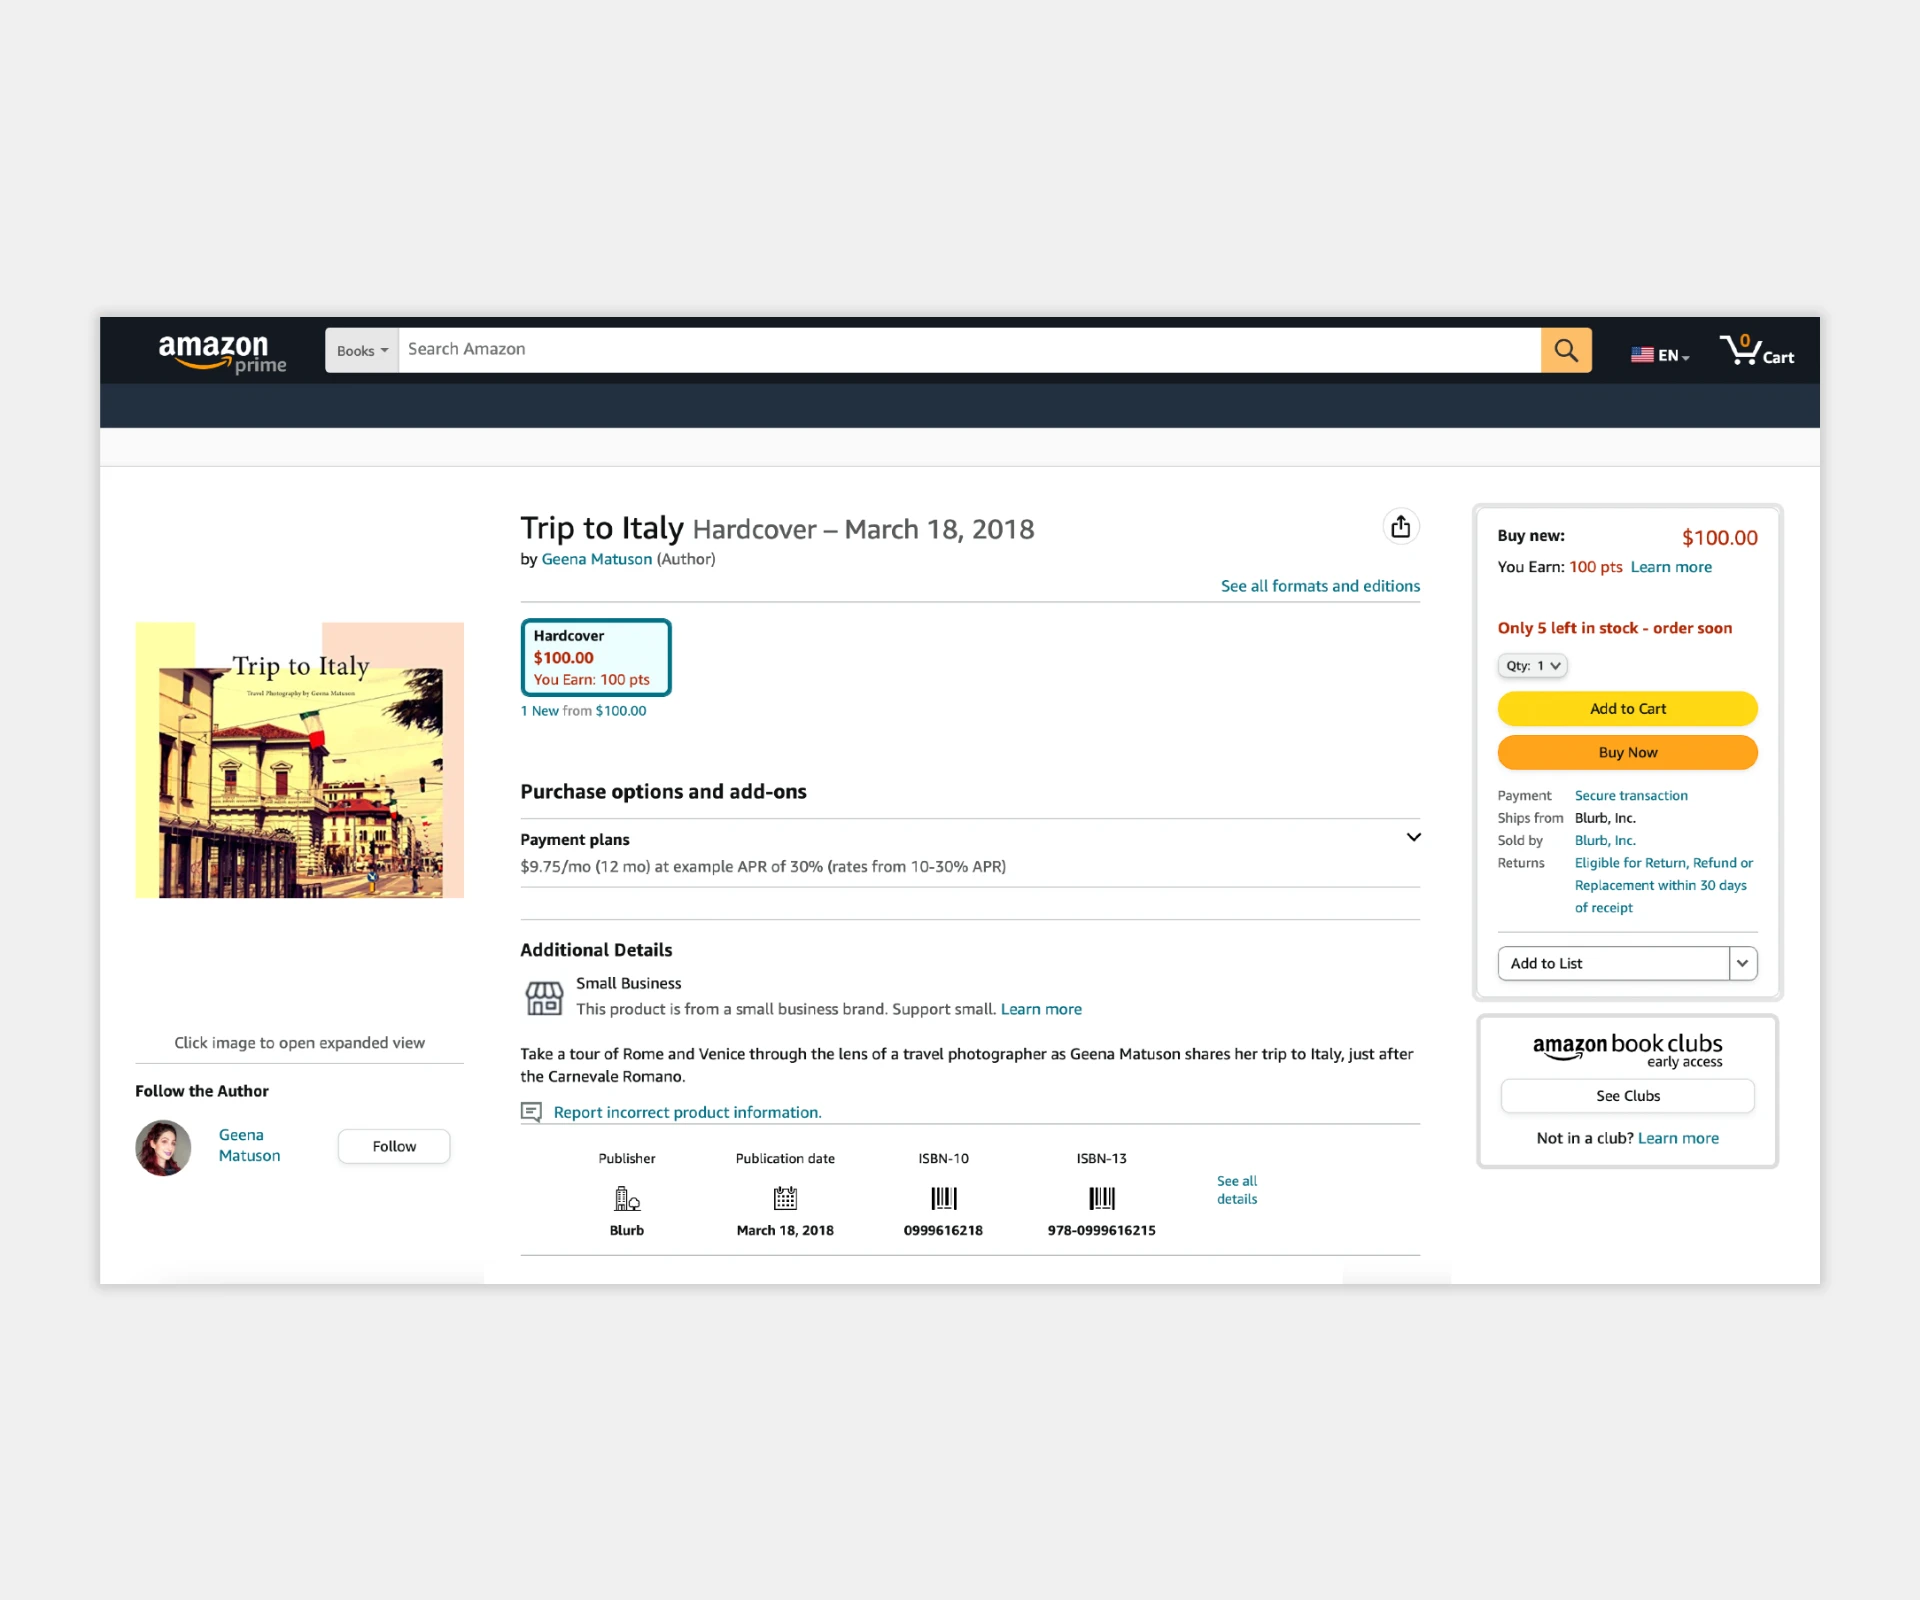Follow author Geena Matuson
The image size is (1920, 1600).
[394, 1146]
